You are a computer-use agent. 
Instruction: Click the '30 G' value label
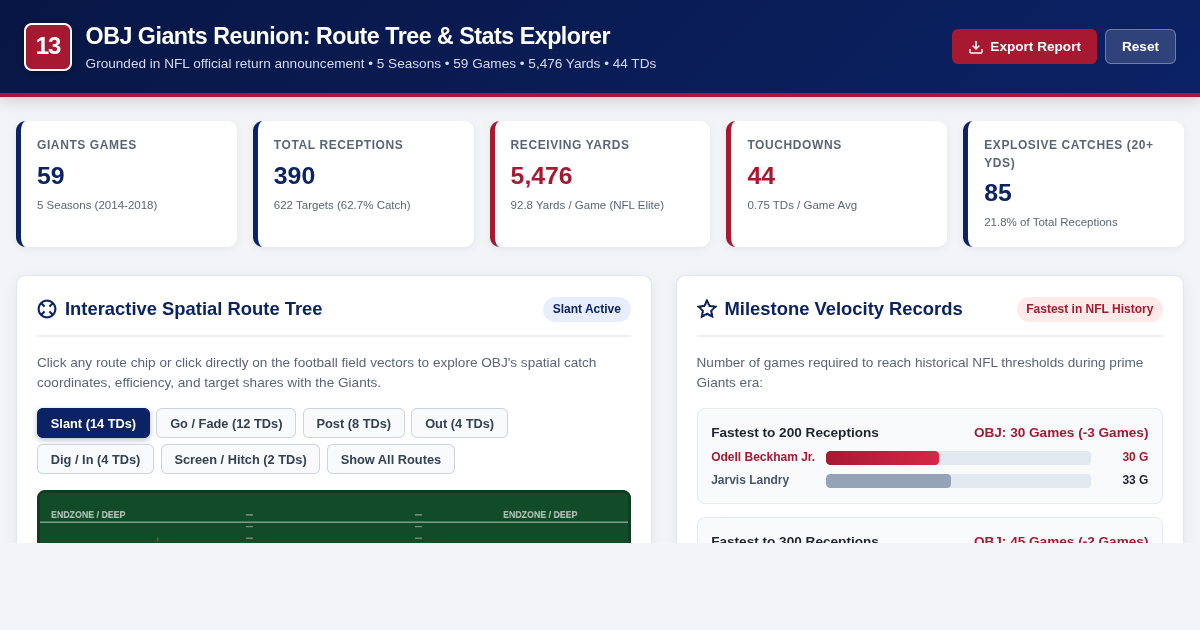pyautogui.click(x=1135, y=457)
